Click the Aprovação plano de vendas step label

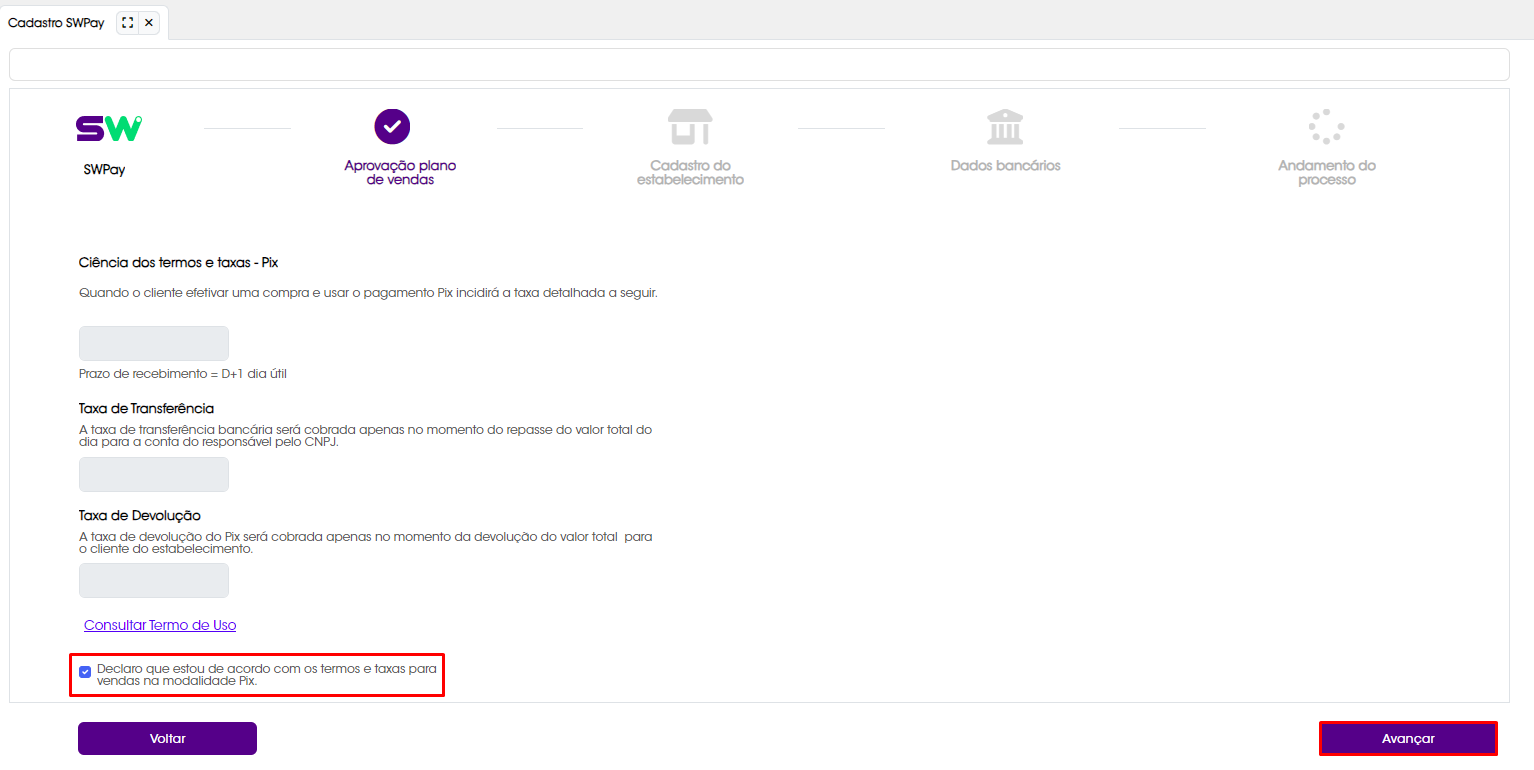[400, 173]
